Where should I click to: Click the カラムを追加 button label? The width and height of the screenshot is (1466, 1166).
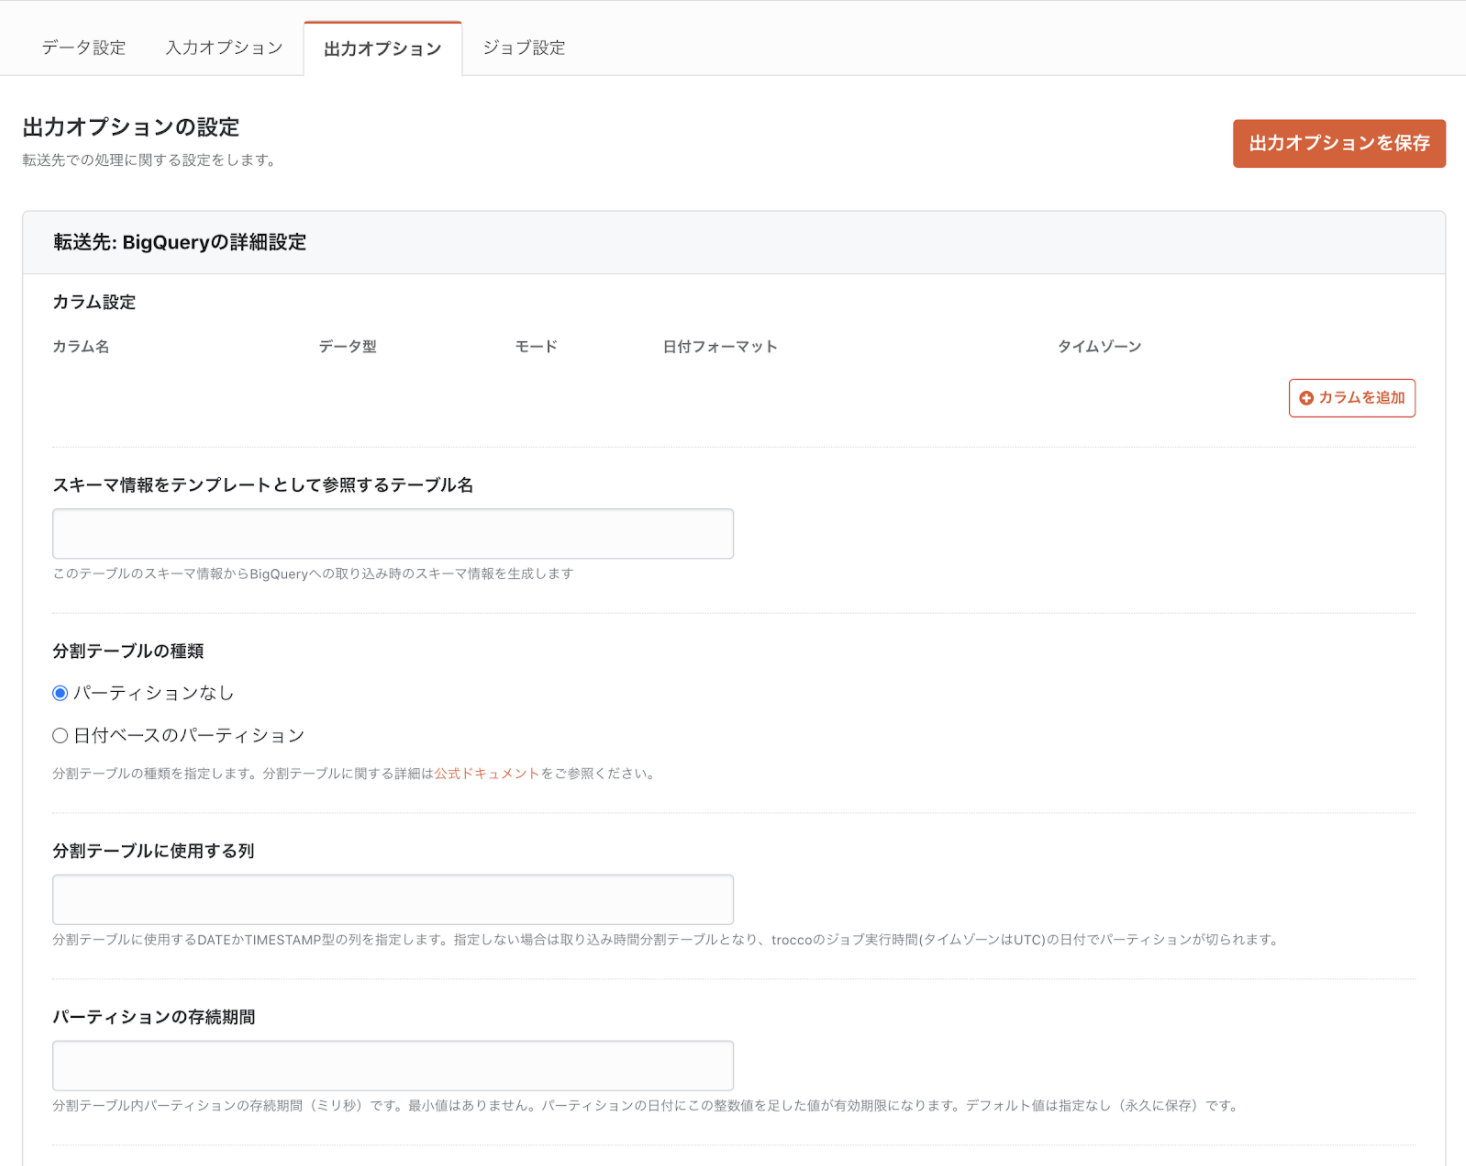pyautogui.click(x=1361, y=398)
